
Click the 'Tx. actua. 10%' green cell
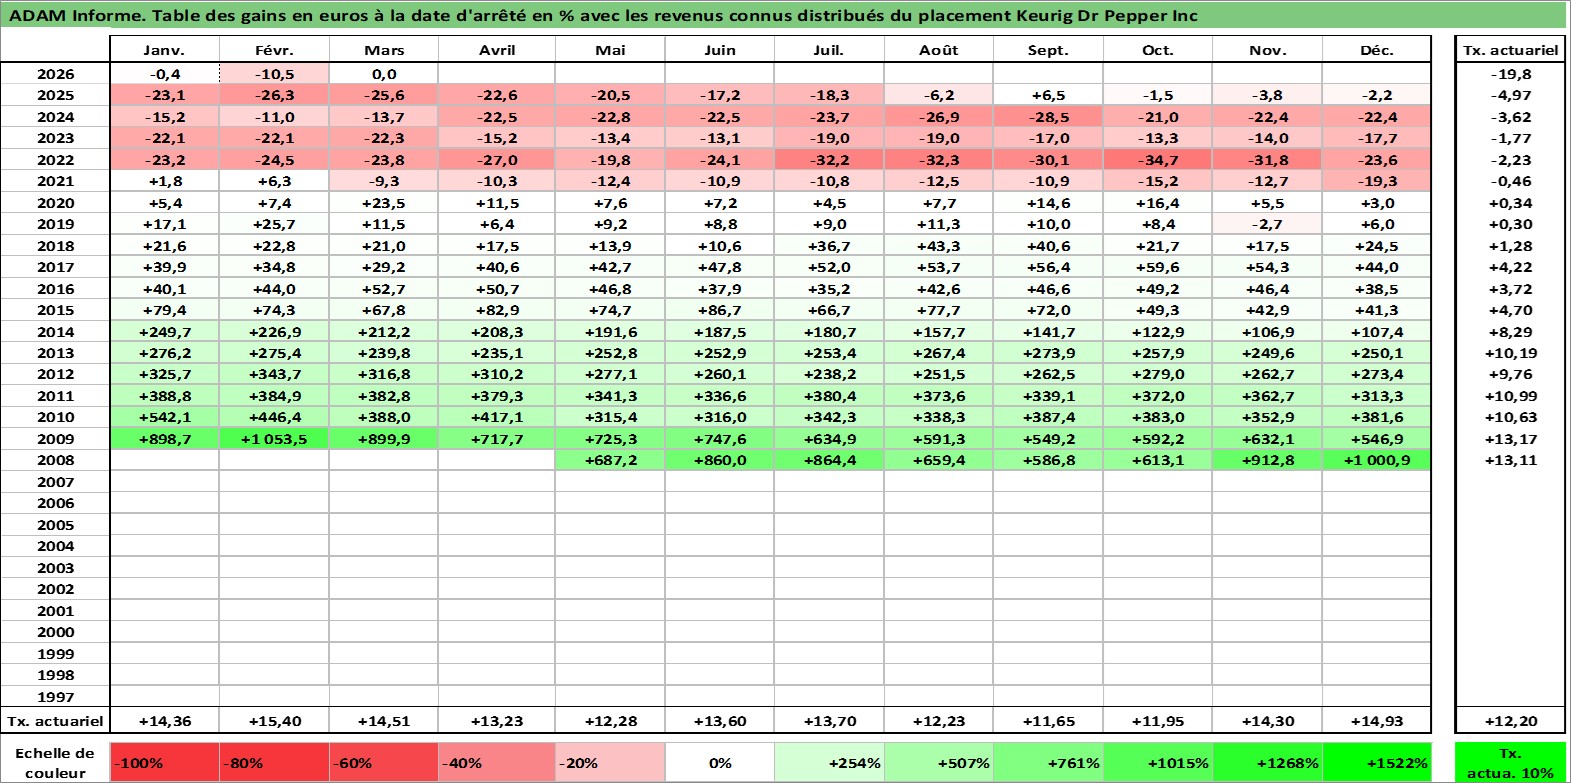click(x=1510, y=762)
